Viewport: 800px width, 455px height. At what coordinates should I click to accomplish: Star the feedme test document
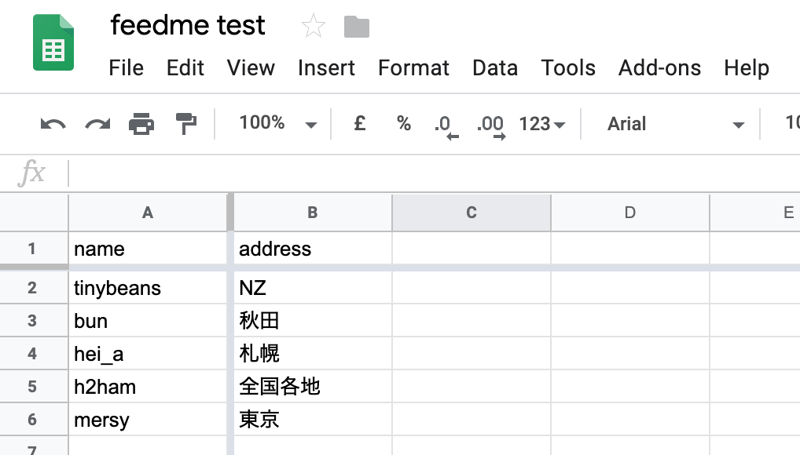coord(313,26)
